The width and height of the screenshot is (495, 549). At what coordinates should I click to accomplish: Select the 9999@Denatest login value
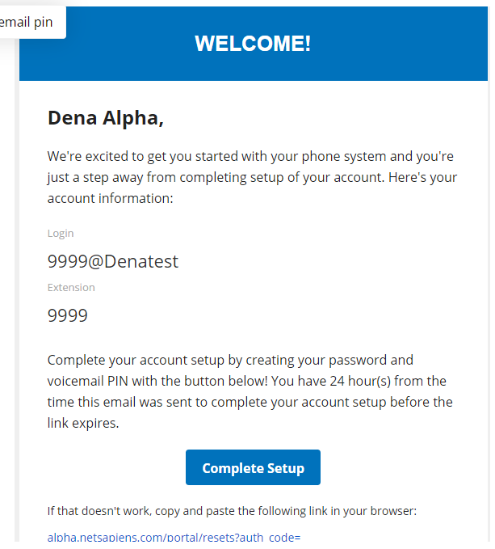tap(113, 262)
